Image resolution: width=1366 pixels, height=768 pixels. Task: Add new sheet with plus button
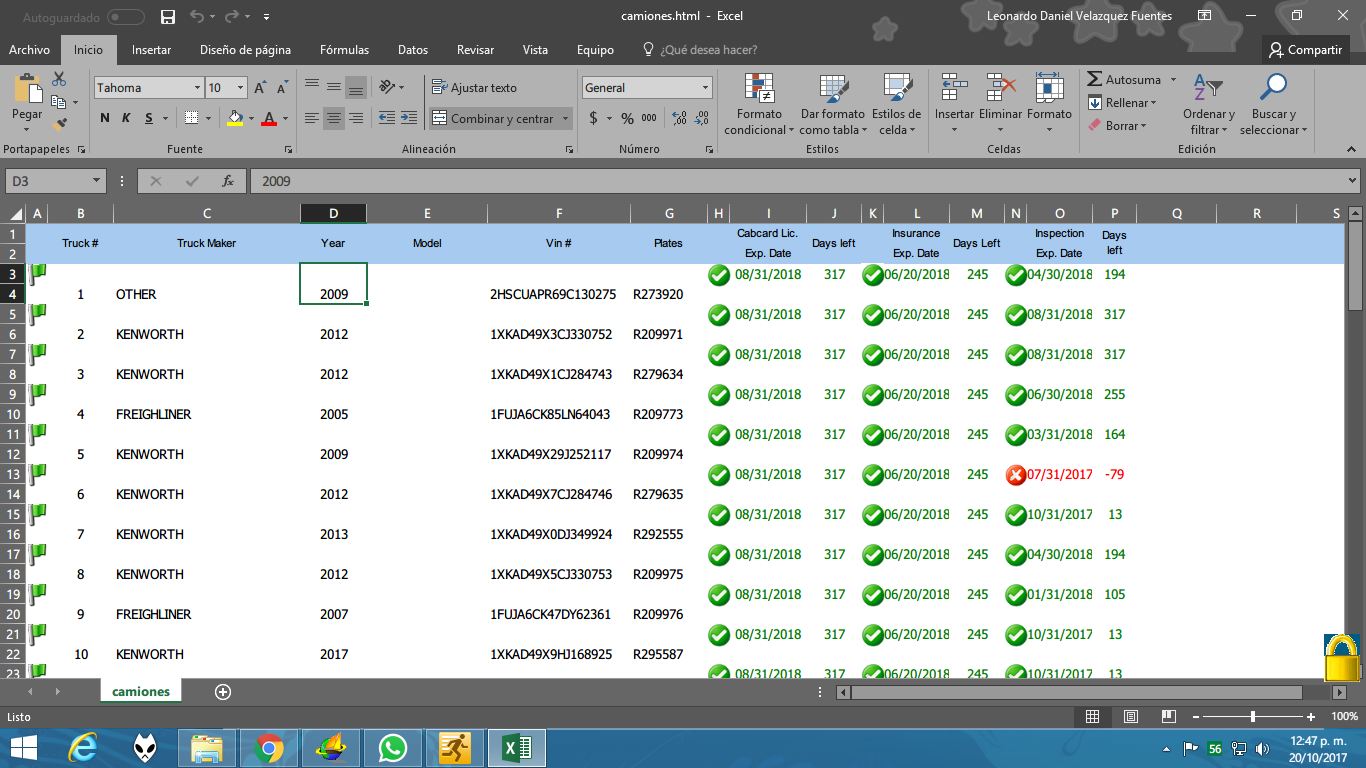223,692
